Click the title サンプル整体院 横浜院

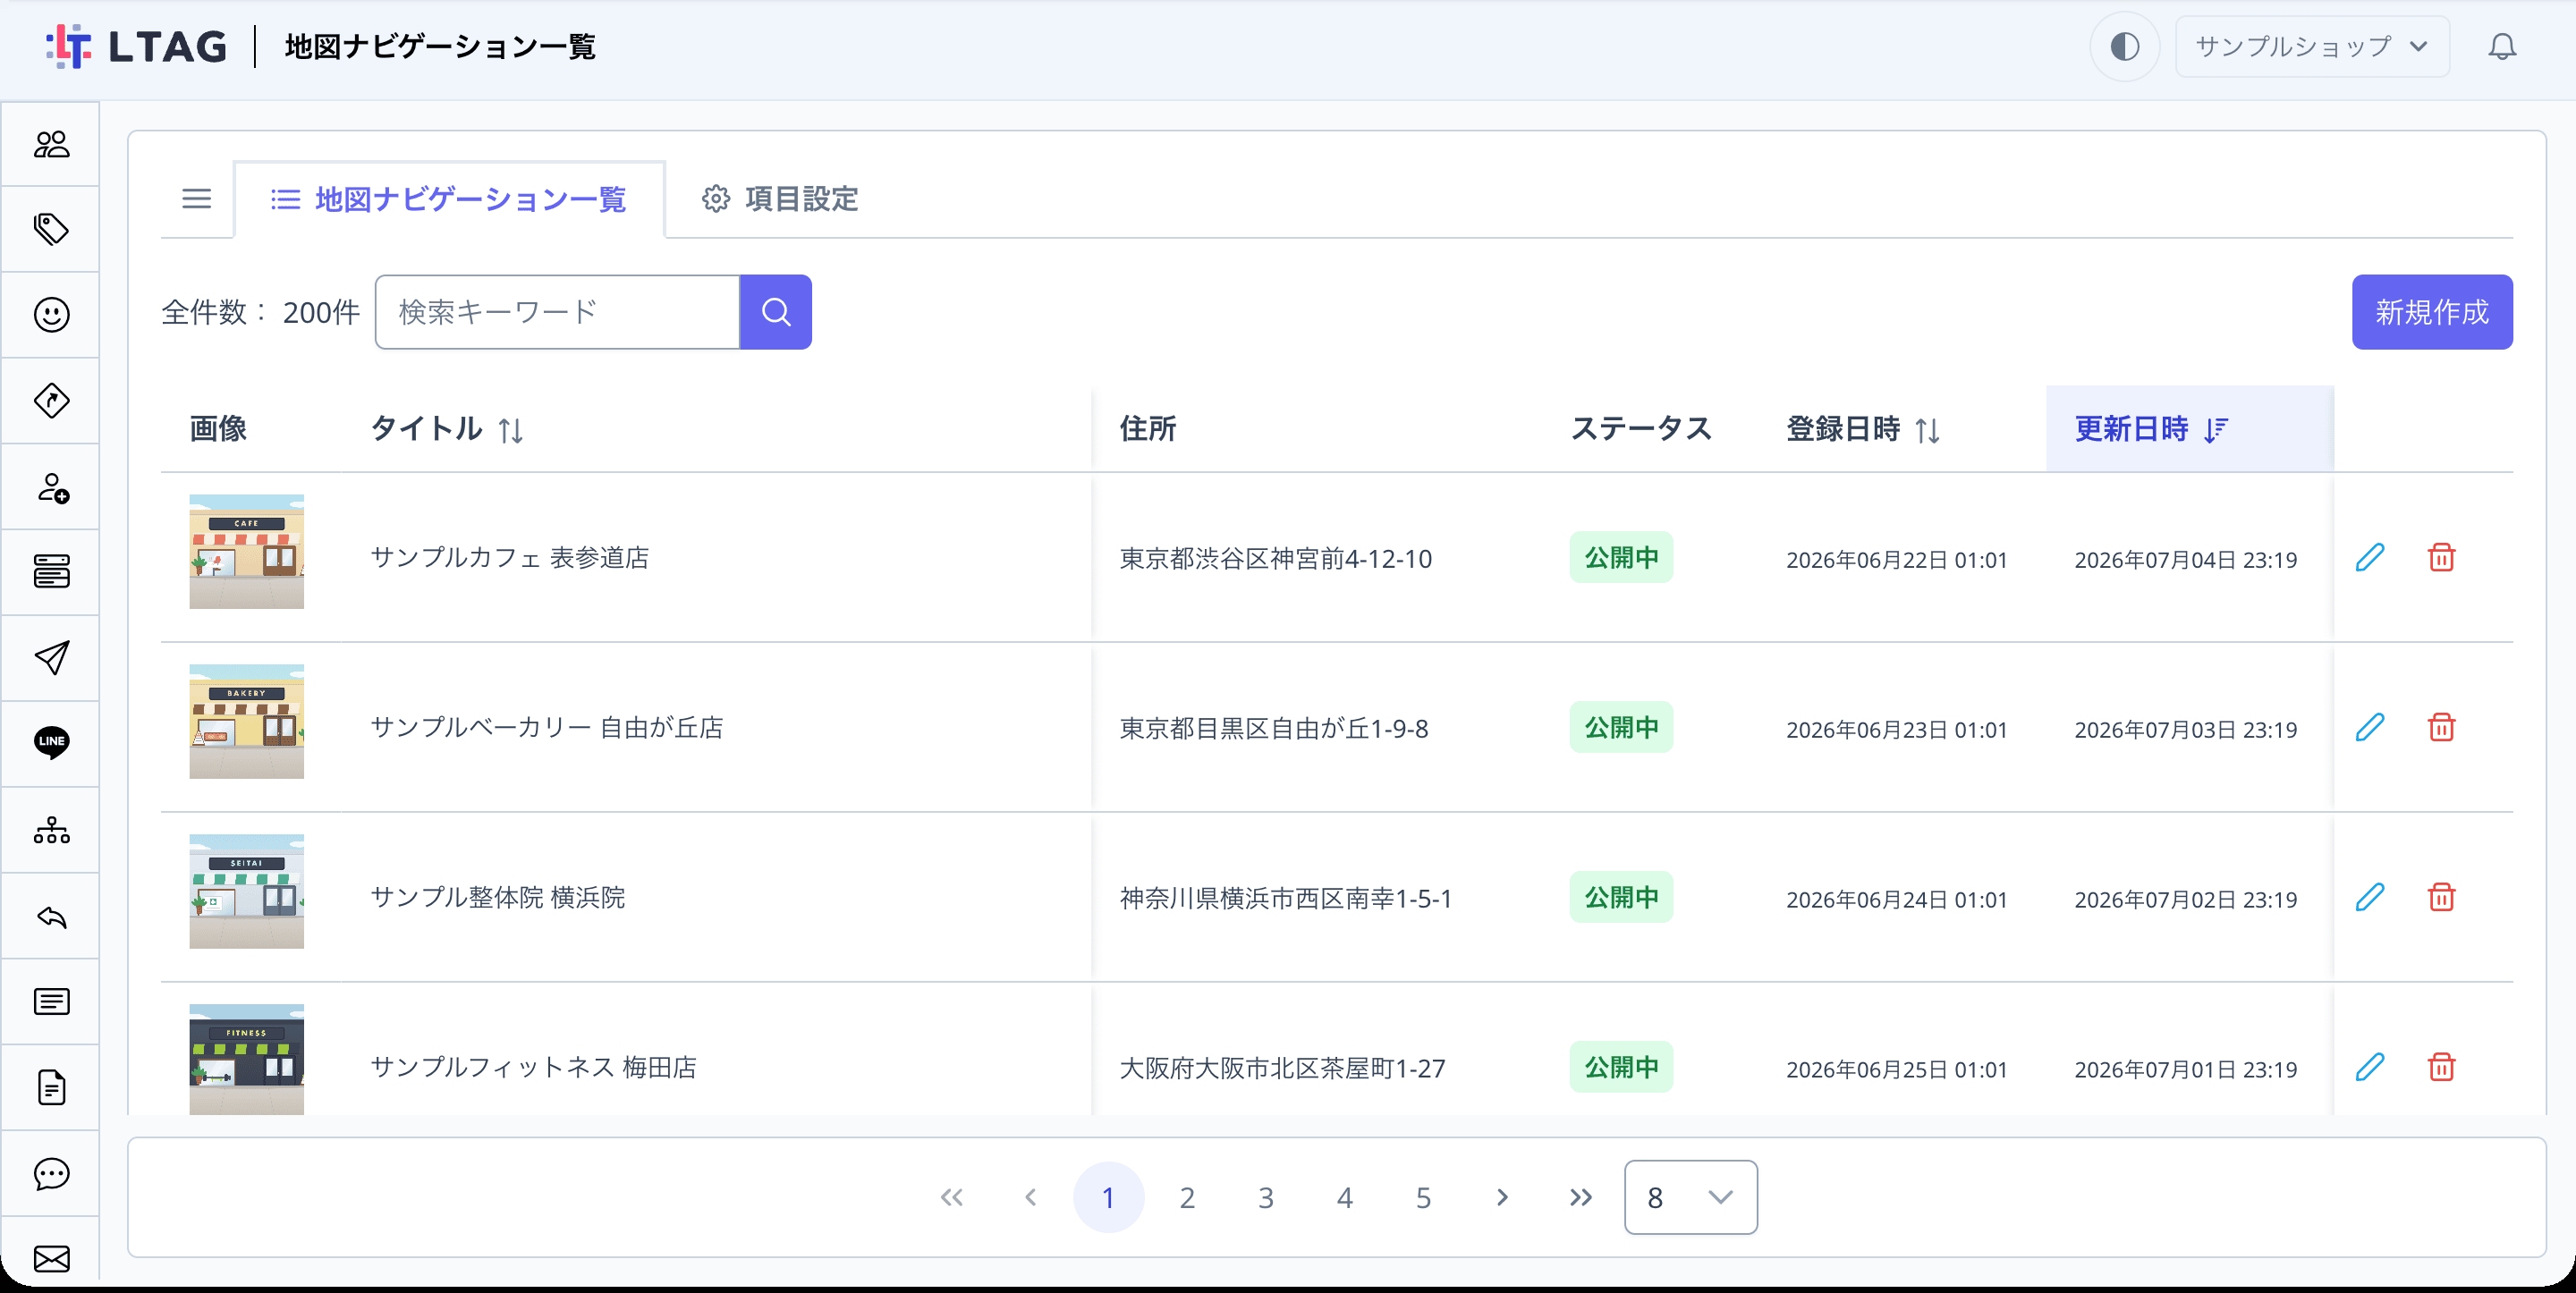click(498, 898)
